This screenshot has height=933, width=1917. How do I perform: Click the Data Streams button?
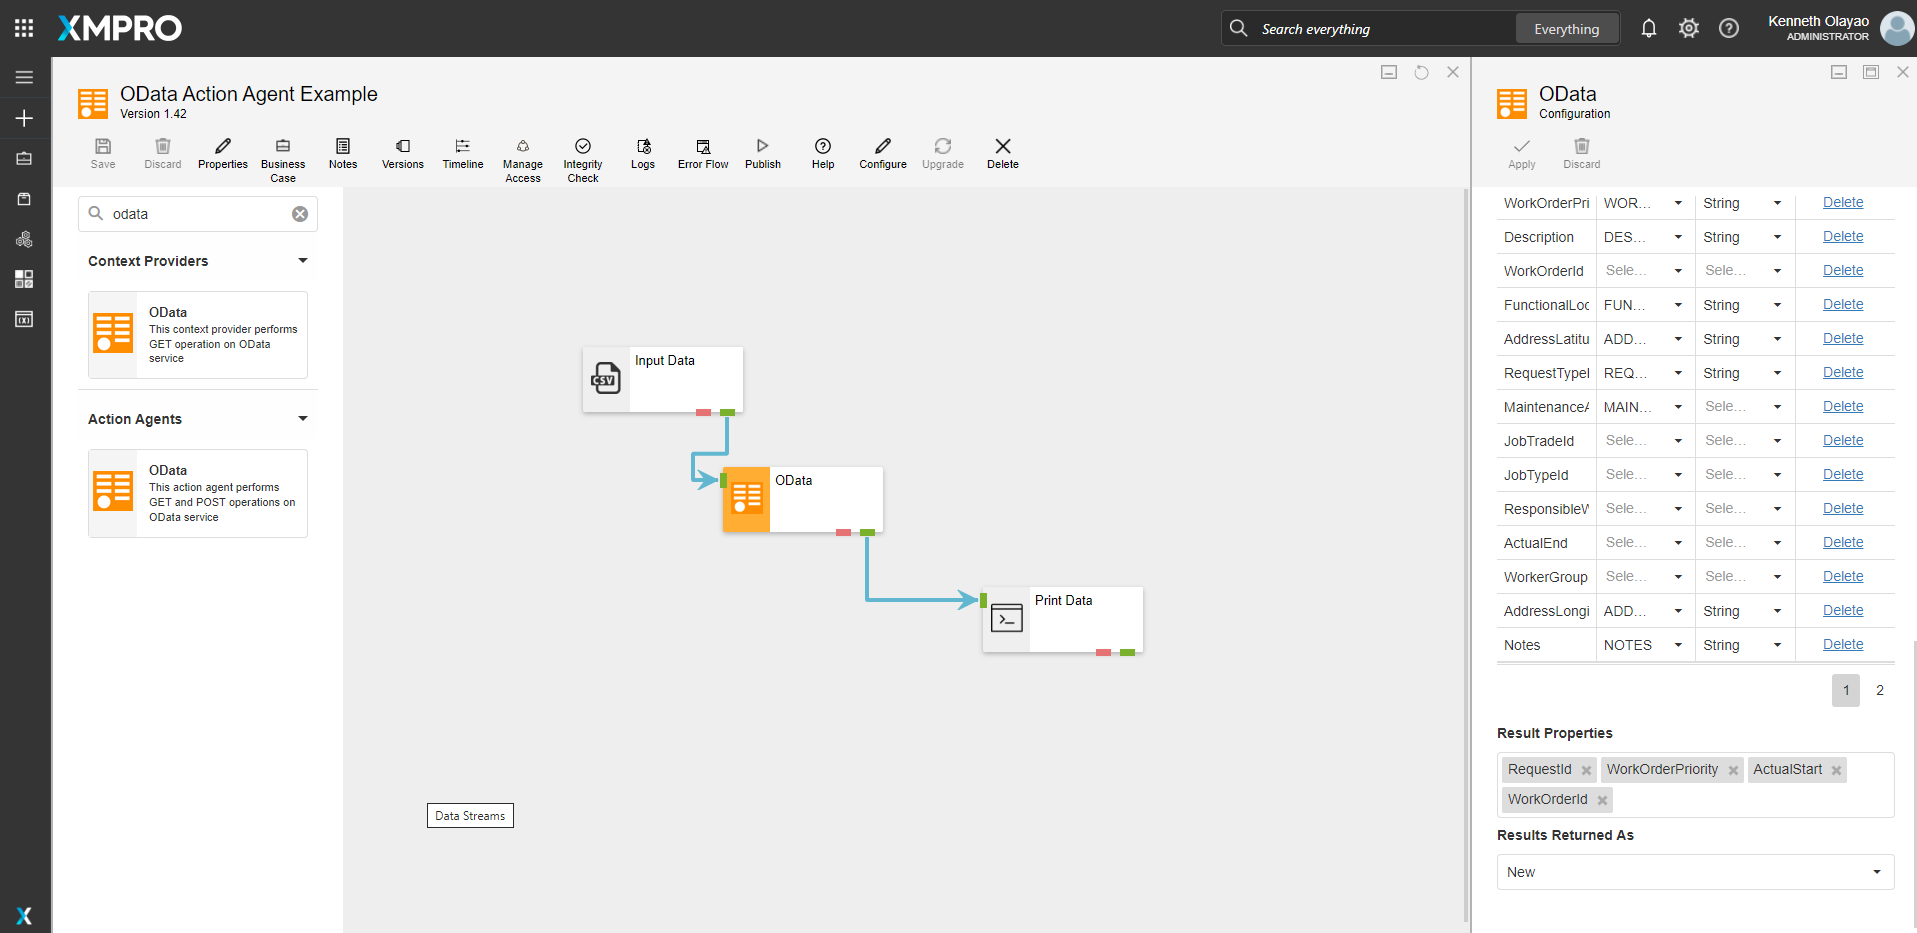[x=470, y=816]
